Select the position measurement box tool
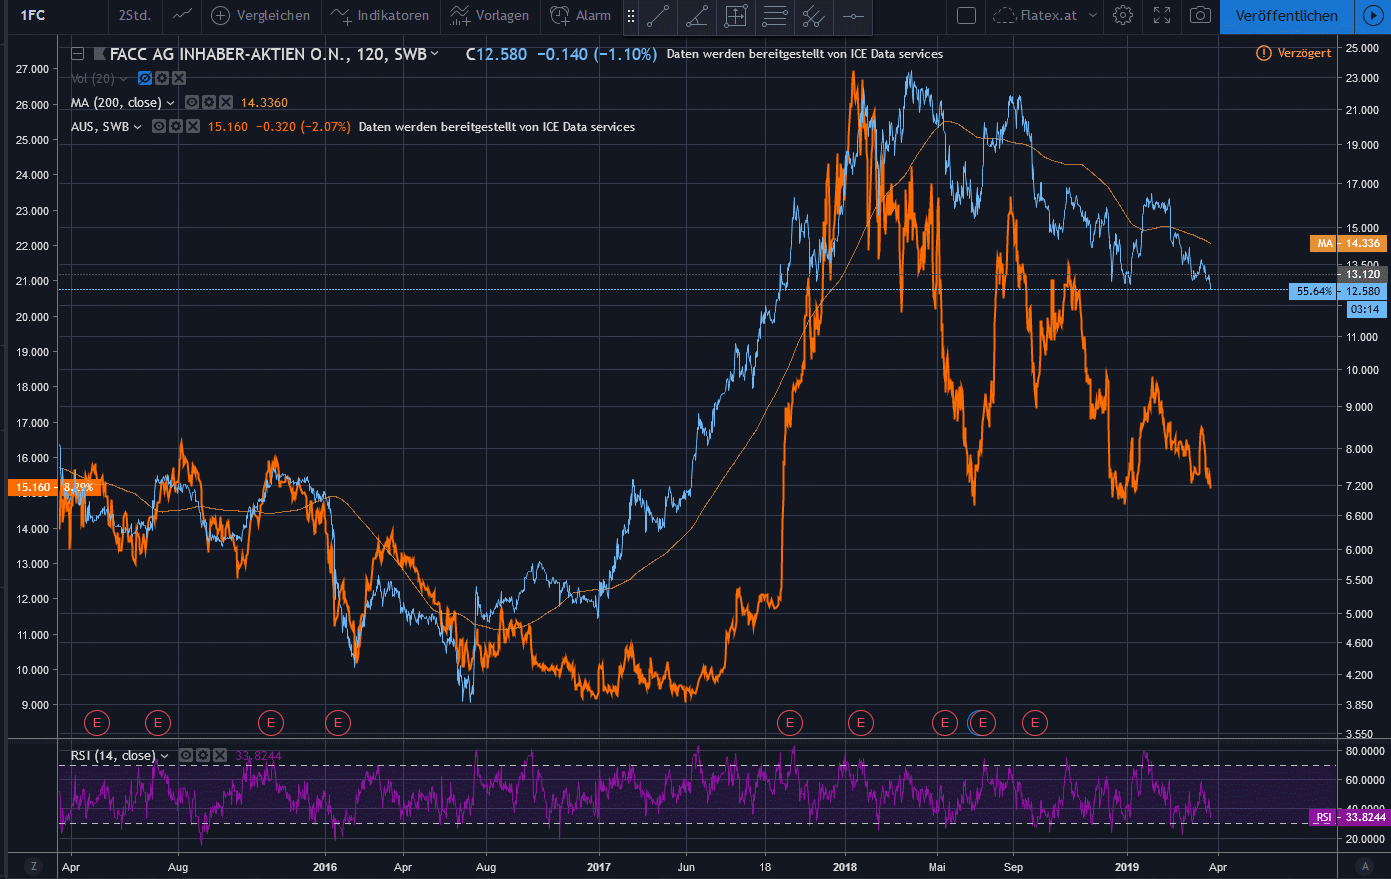 pos(736,16)
